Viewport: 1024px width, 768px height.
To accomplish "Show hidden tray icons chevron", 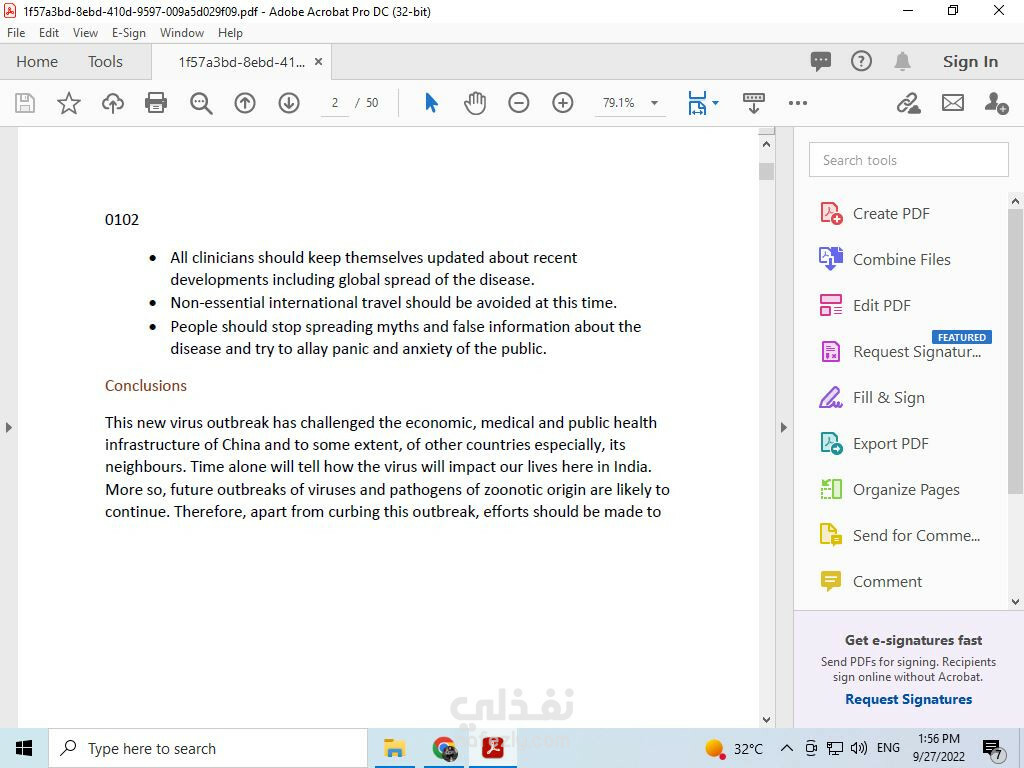I will pyautogui.click(x=787, y=748).
